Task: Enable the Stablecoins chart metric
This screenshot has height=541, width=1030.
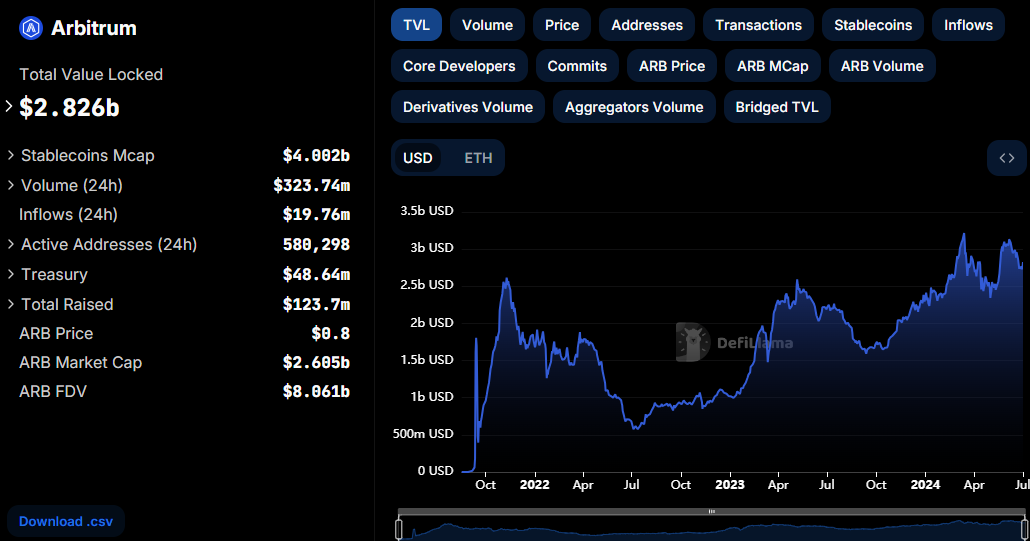Action: click(873, 25)
